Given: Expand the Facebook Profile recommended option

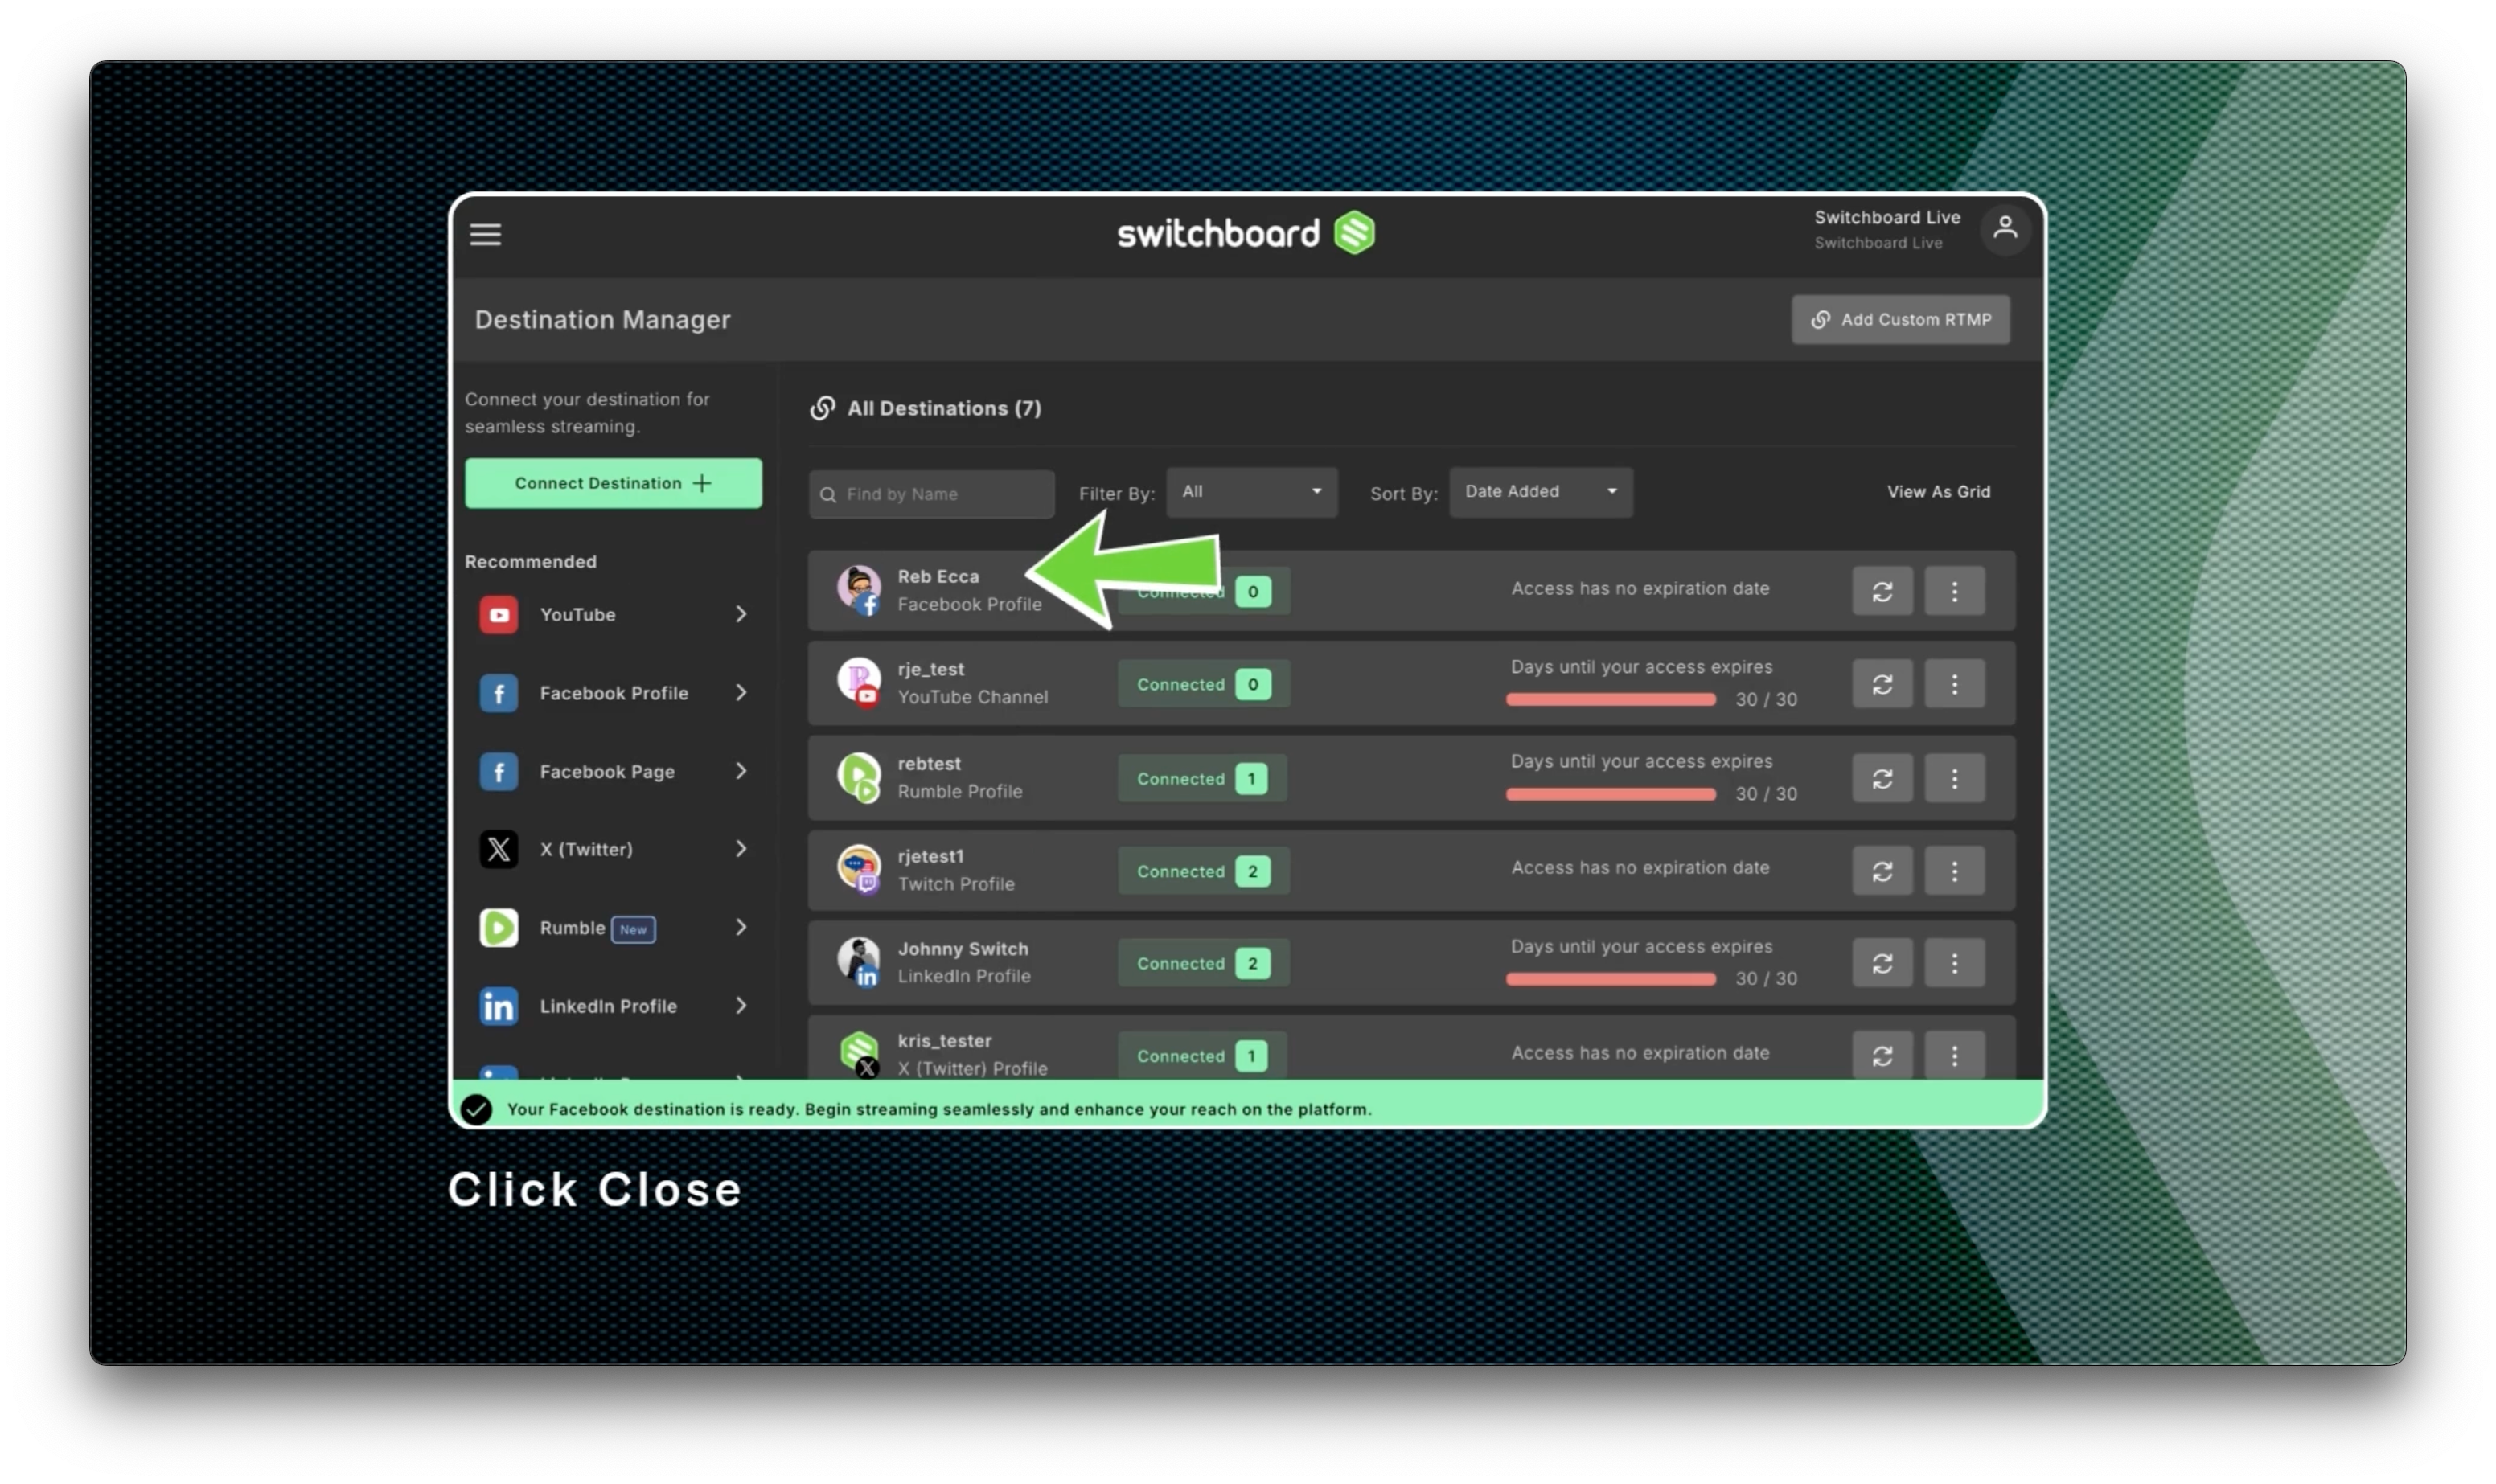Looking at the screenshot, I should point(741,693).
